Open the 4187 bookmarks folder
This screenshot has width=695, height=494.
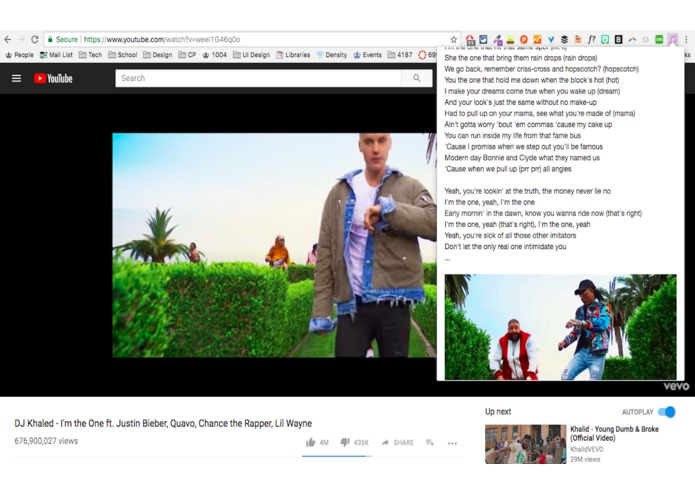pyautogui.click(x=400, y=55)
